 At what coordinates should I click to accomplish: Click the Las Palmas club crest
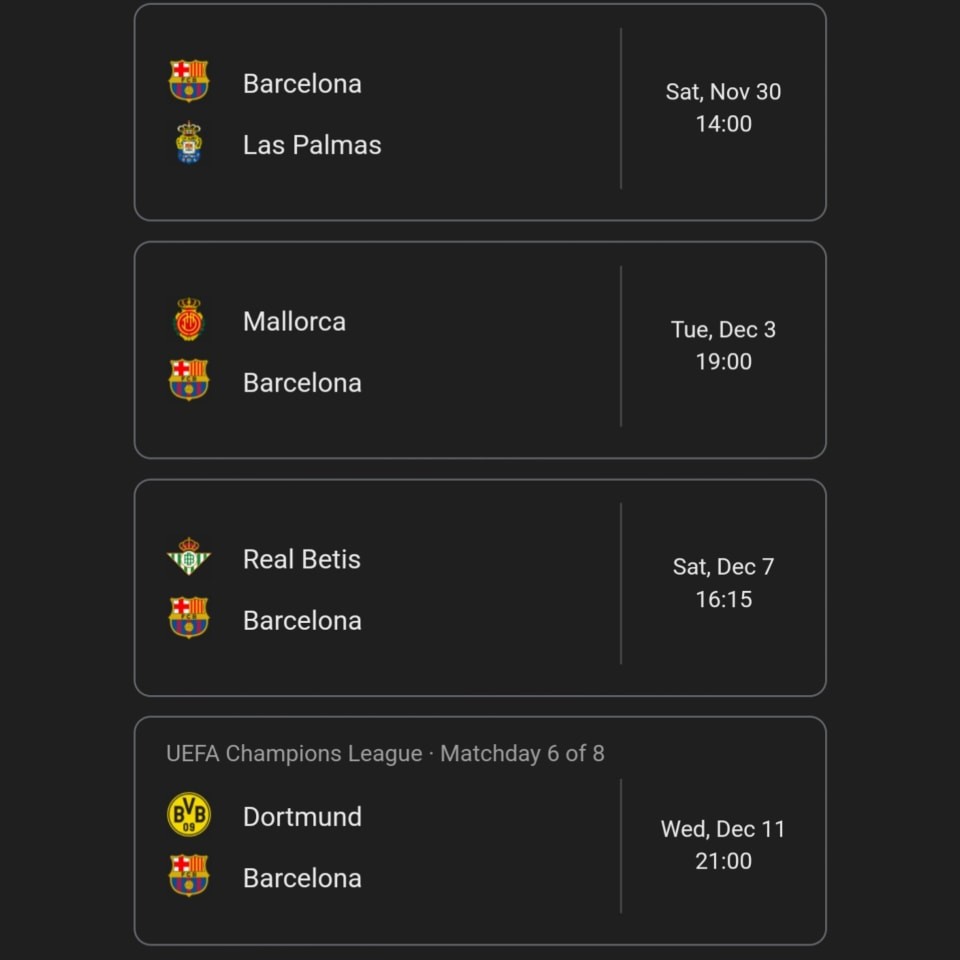click(189, 143)
